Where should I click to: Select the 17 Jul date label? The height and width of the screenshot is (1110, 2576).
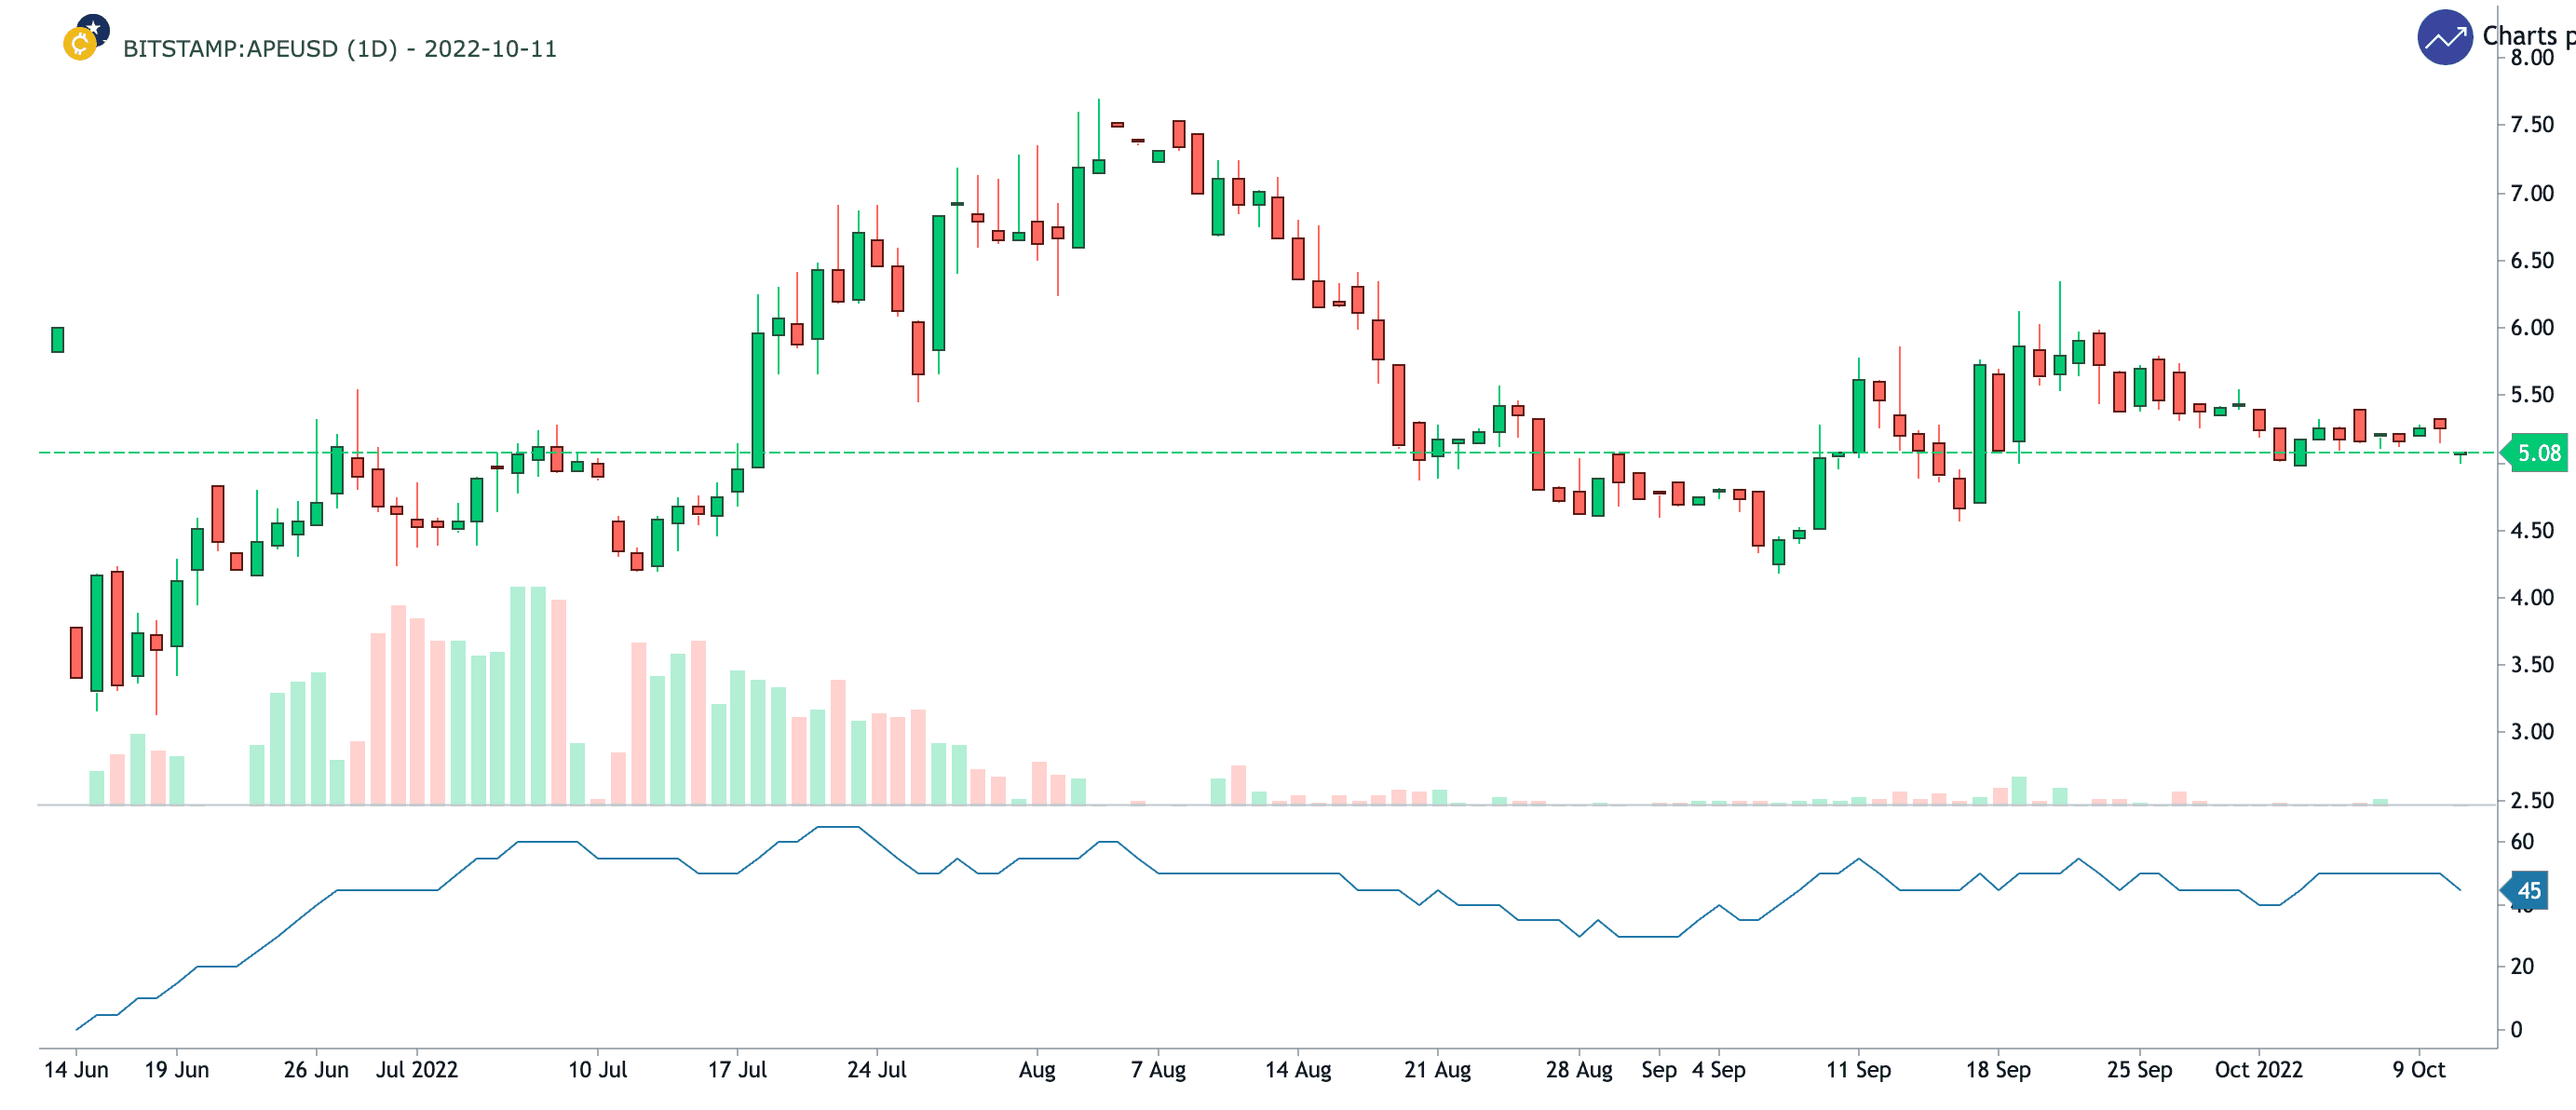(x=737, y=1069)
